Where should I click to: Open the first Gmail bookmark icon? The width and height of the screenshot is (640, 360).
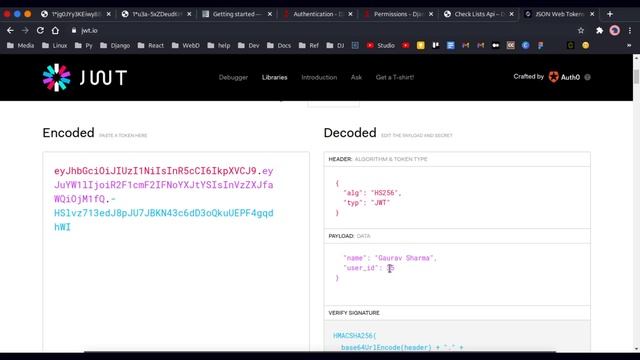tap(466, 45)
